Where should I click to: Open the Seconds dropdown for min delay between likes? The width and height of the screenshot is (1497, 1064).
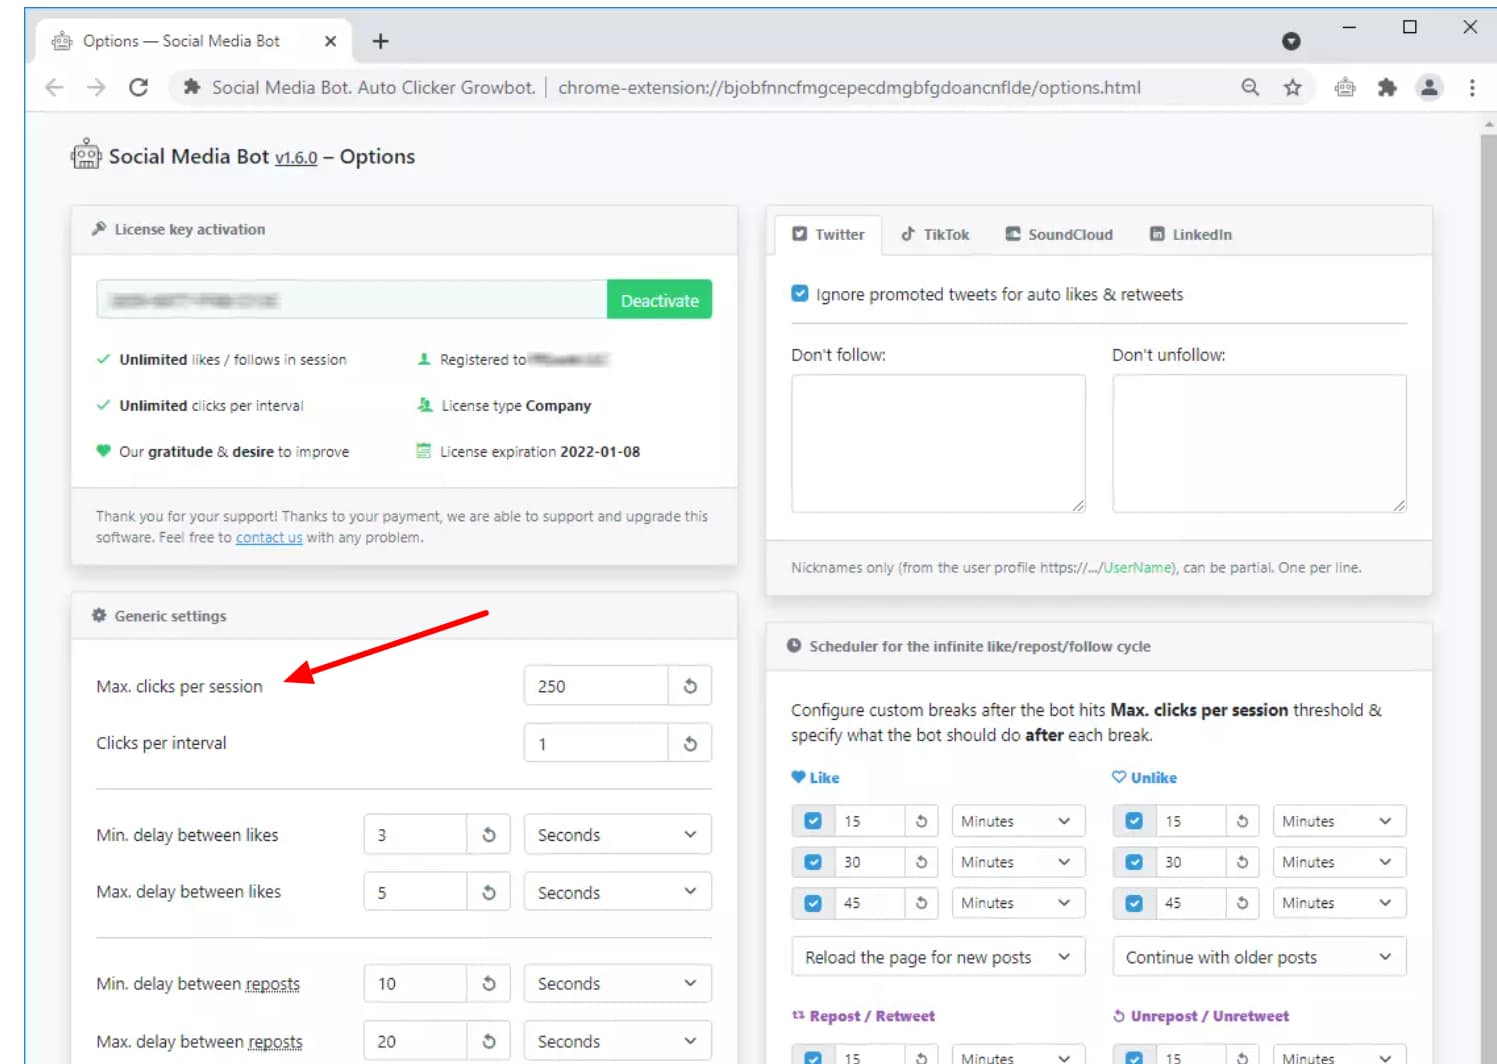tap(617, 834)
